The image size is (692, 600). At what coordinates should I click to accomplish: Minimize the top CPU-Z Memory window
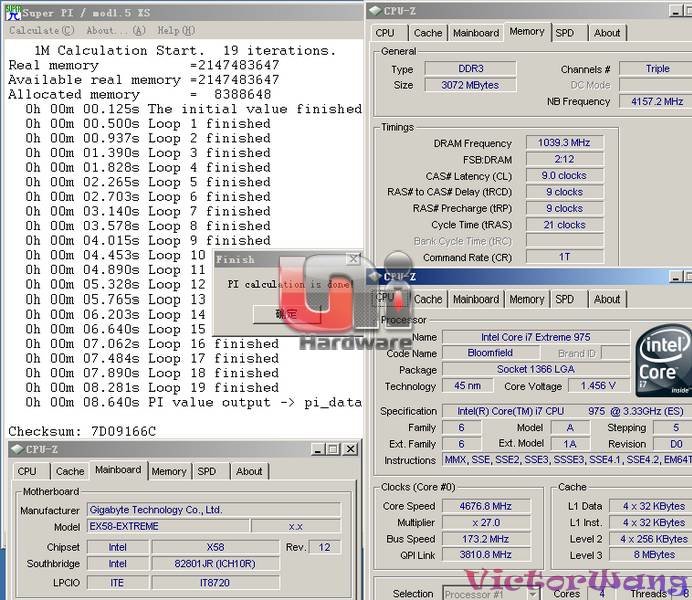[676, 11]
